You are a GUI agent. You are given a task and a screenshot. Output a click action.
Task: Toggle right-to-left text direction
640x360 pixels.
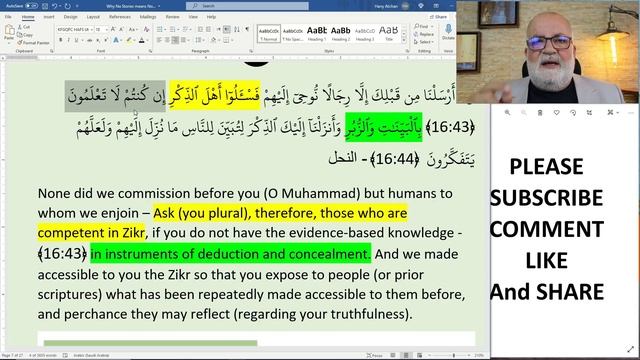pos(227,29)
